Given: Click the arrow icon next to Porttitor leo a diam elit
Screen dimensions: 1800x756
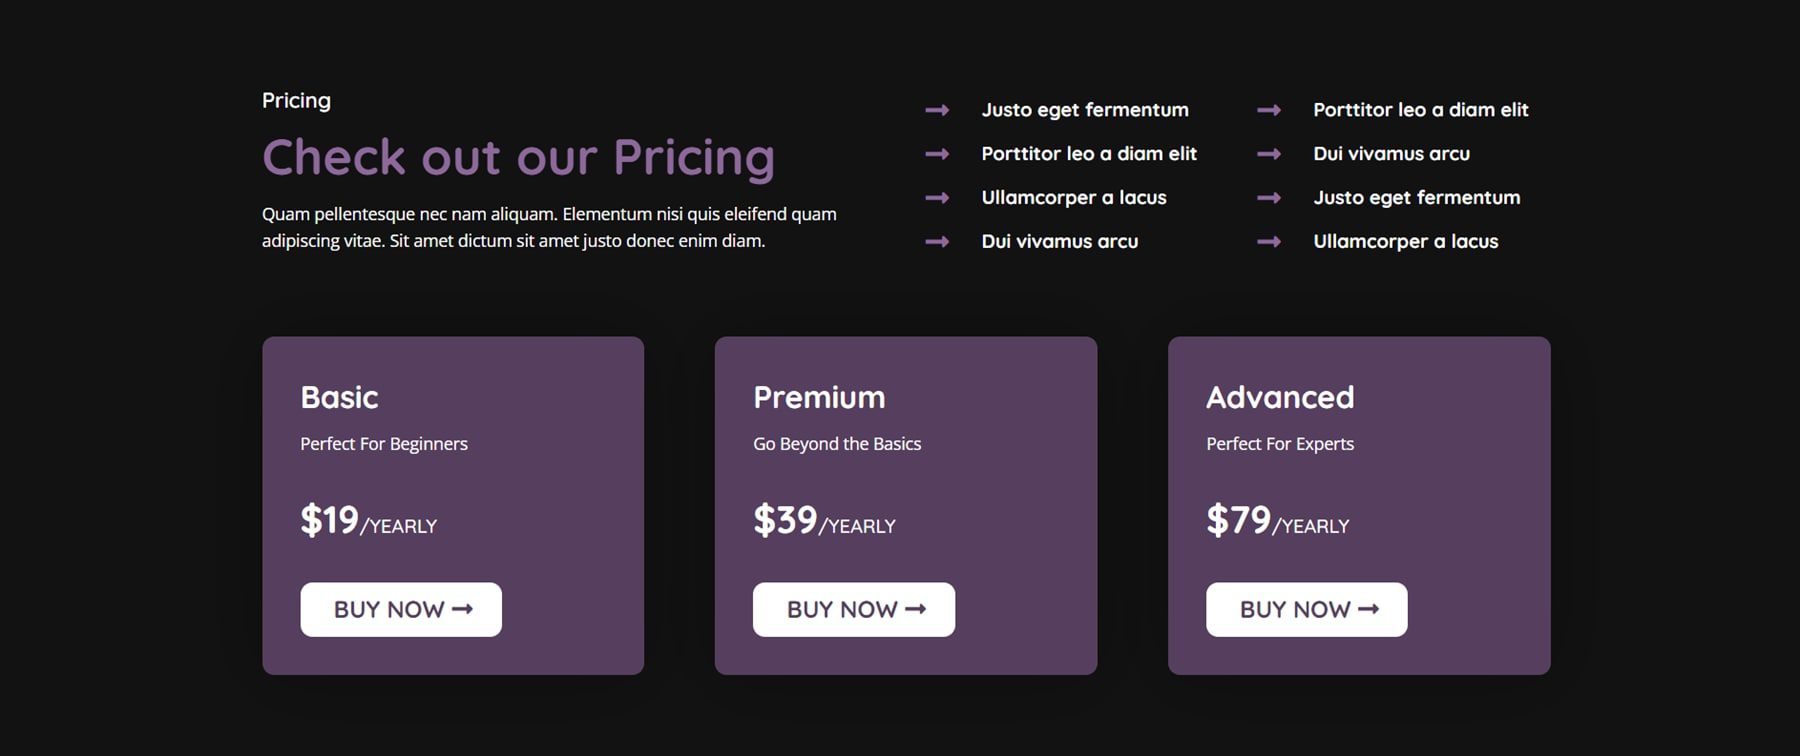Looking at the screenshot, I should tap(937, 154).
